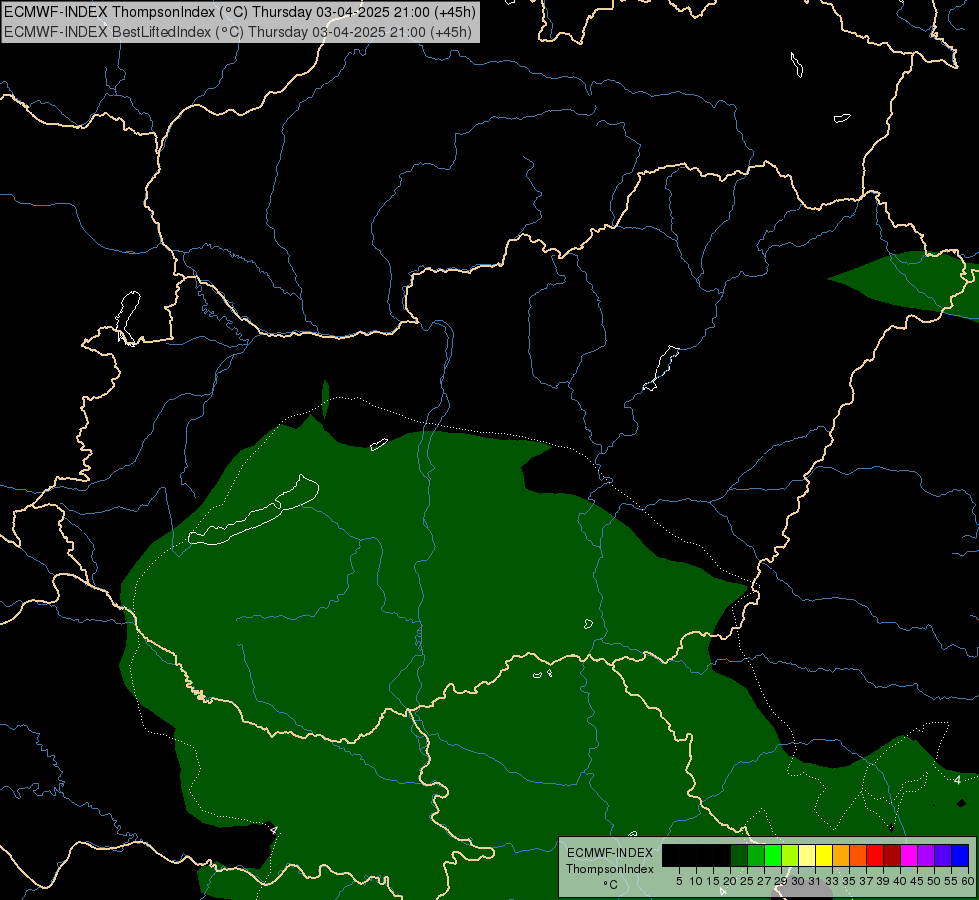Click the legend tick value "31"
Screen dimensions: 979x900
pyautogui.click(x=815, y=881)
